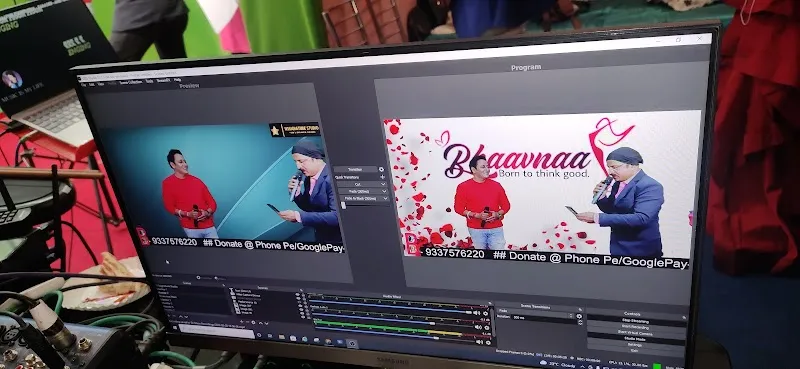The image size is (800, 369).
Task: Move the selected scene down
Action: 186,317
